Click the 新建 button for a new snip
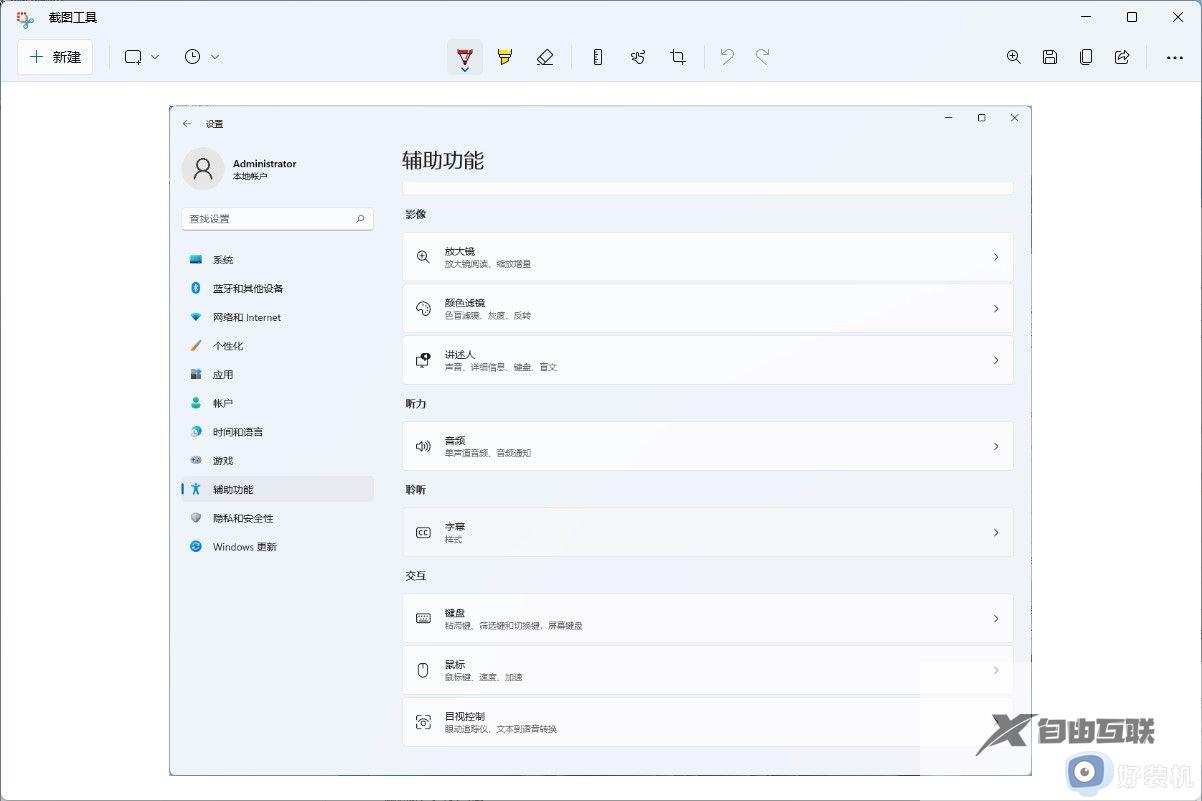 tap(55, 57)
